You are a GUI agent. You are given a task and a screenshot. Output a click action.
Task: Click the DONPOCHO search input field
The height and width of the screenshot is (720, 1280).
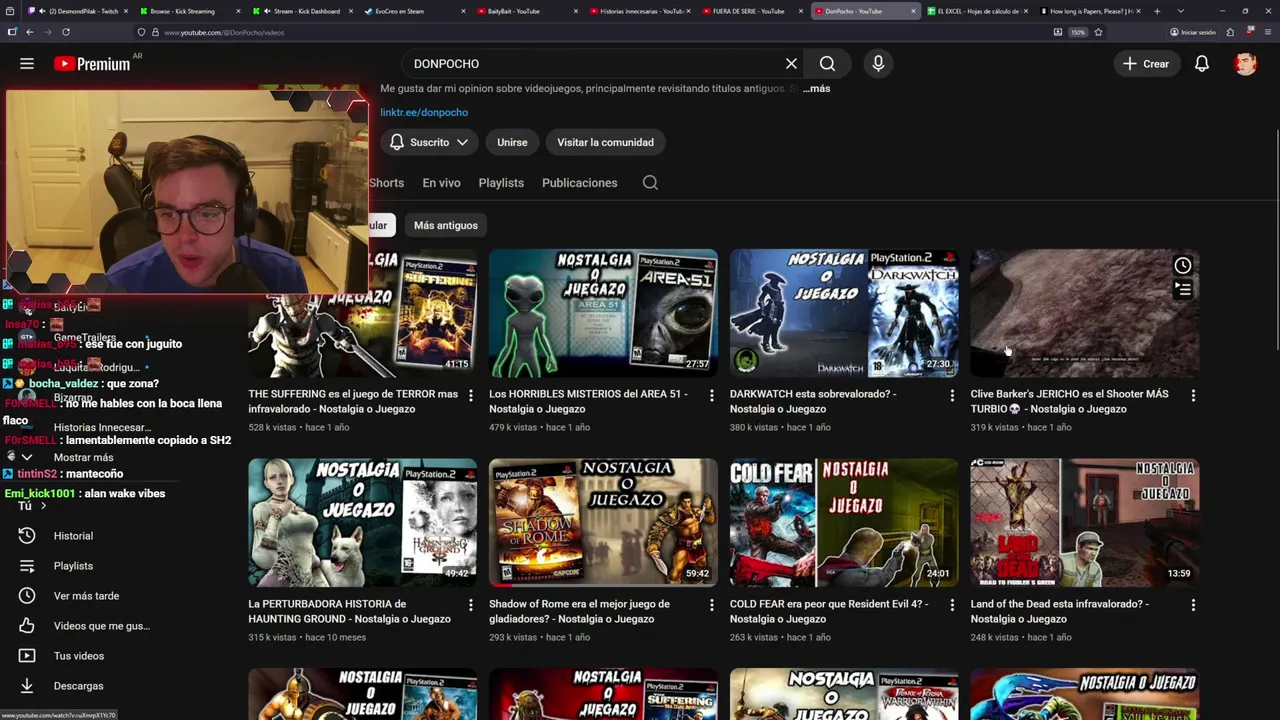pyautogui.click(x=590, y=63)
